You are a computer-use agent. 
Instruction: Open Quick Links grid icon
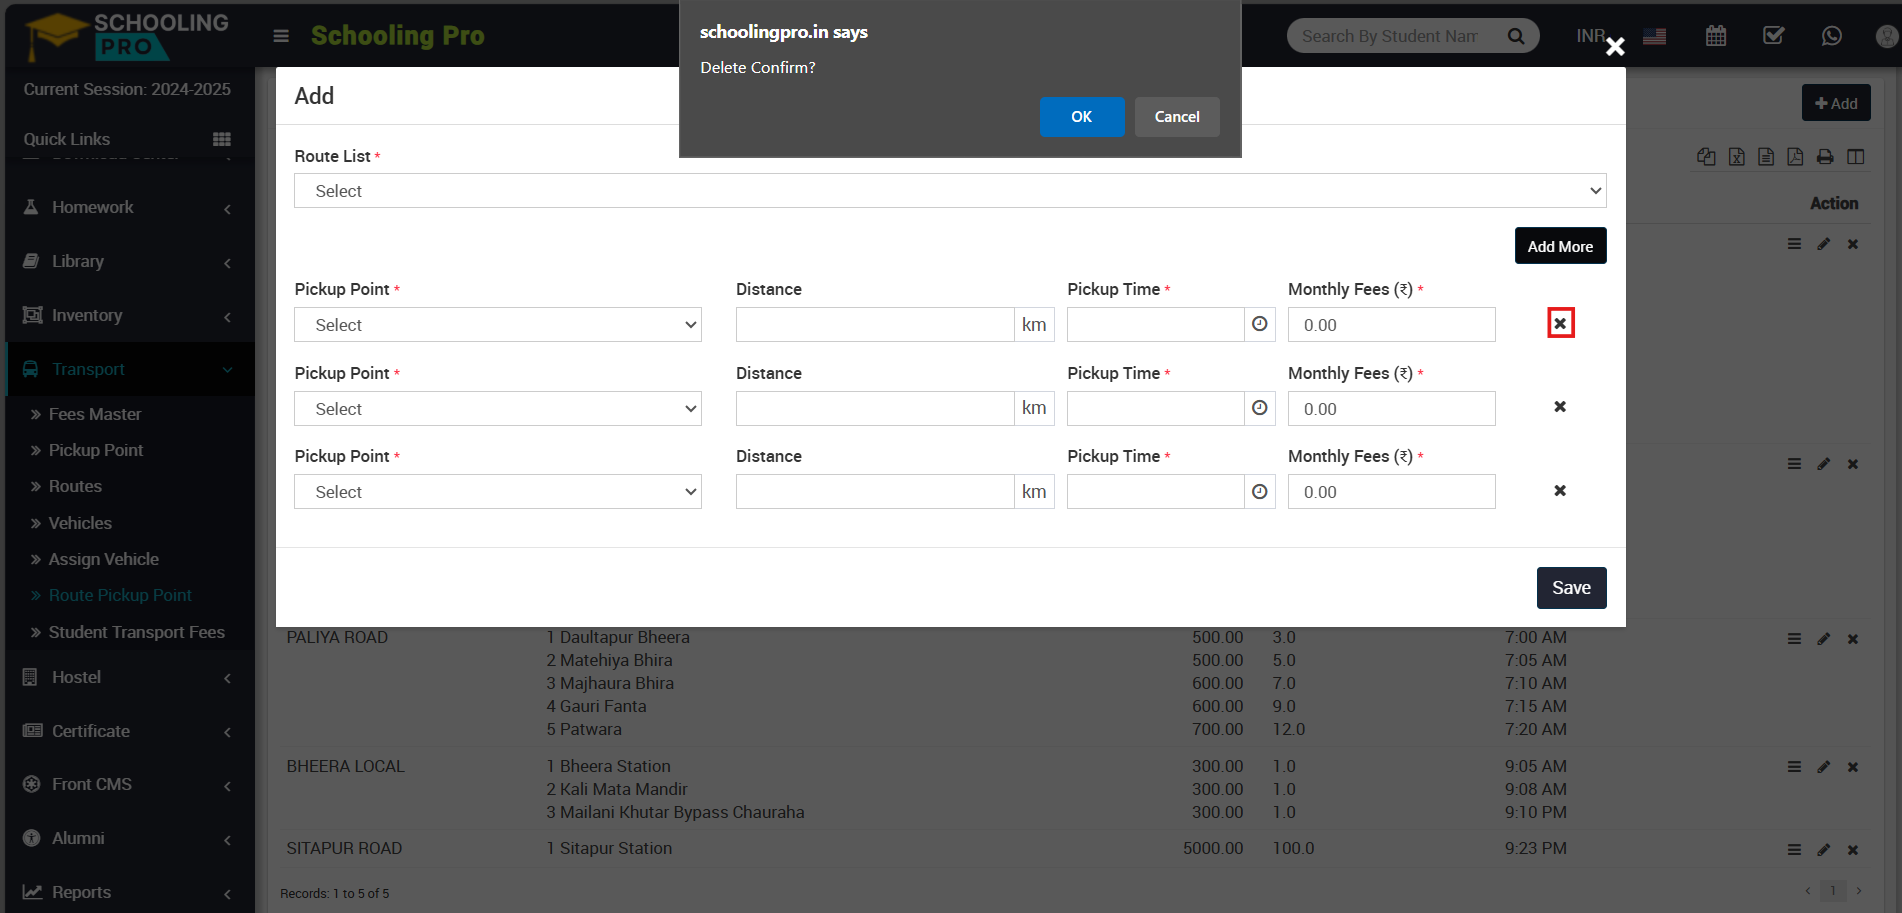(222, 139)
